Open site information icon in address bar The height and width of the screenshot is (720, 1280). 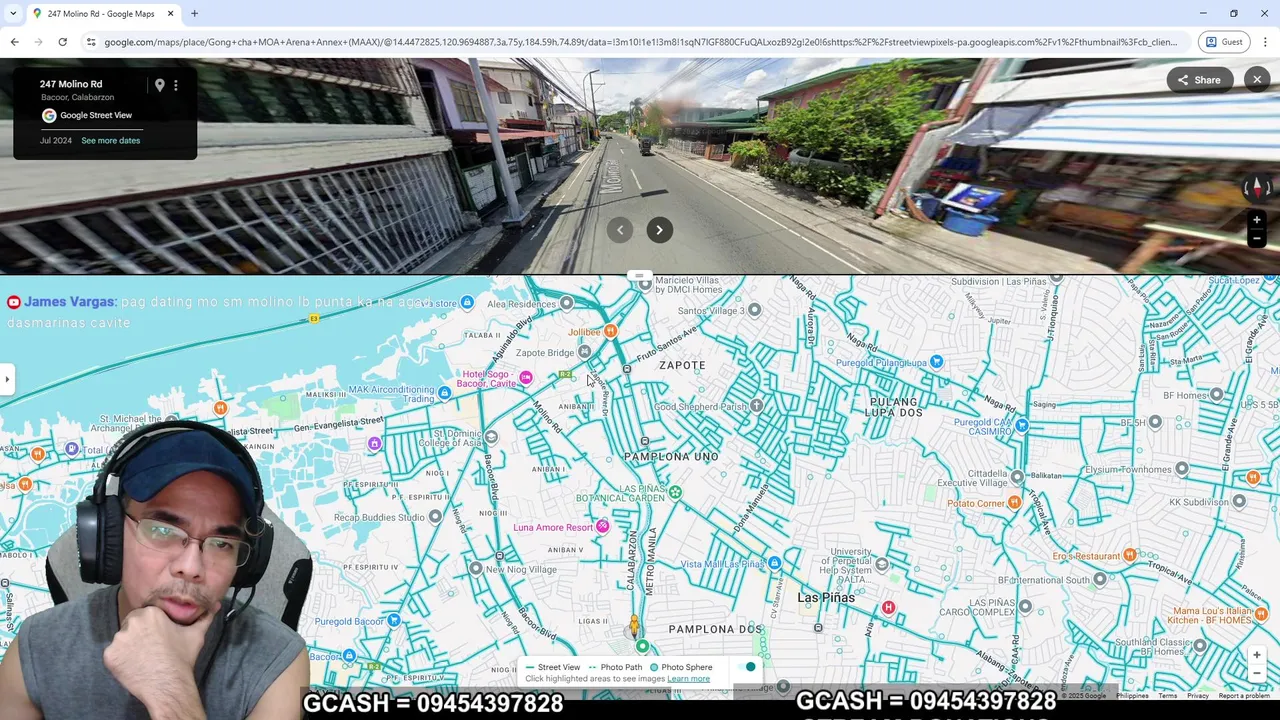(91, 42)
